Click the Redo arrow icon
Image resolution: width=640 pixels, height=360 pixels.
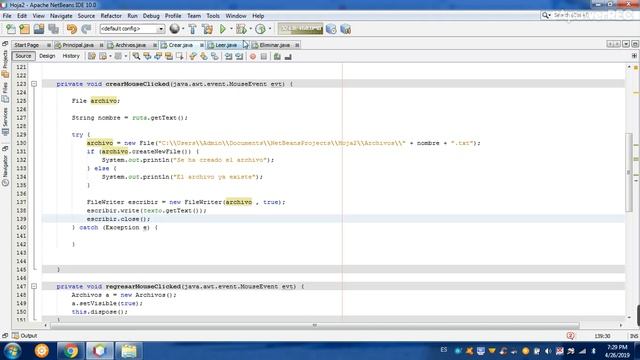point(86,29)
